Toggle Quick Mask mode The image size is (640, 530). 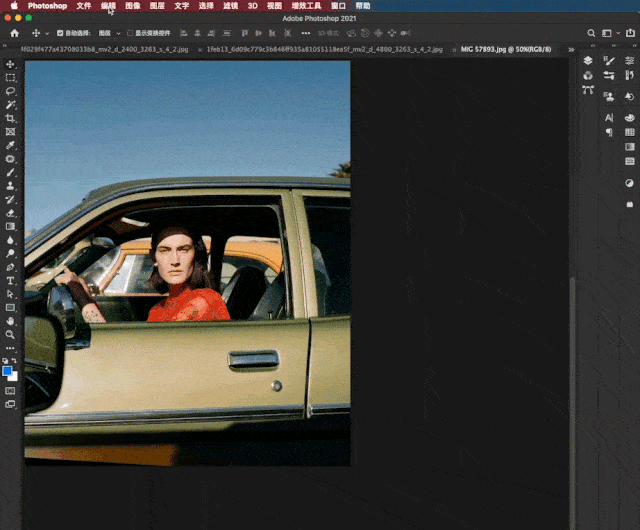pyautogui.click(x=10, y=391)
